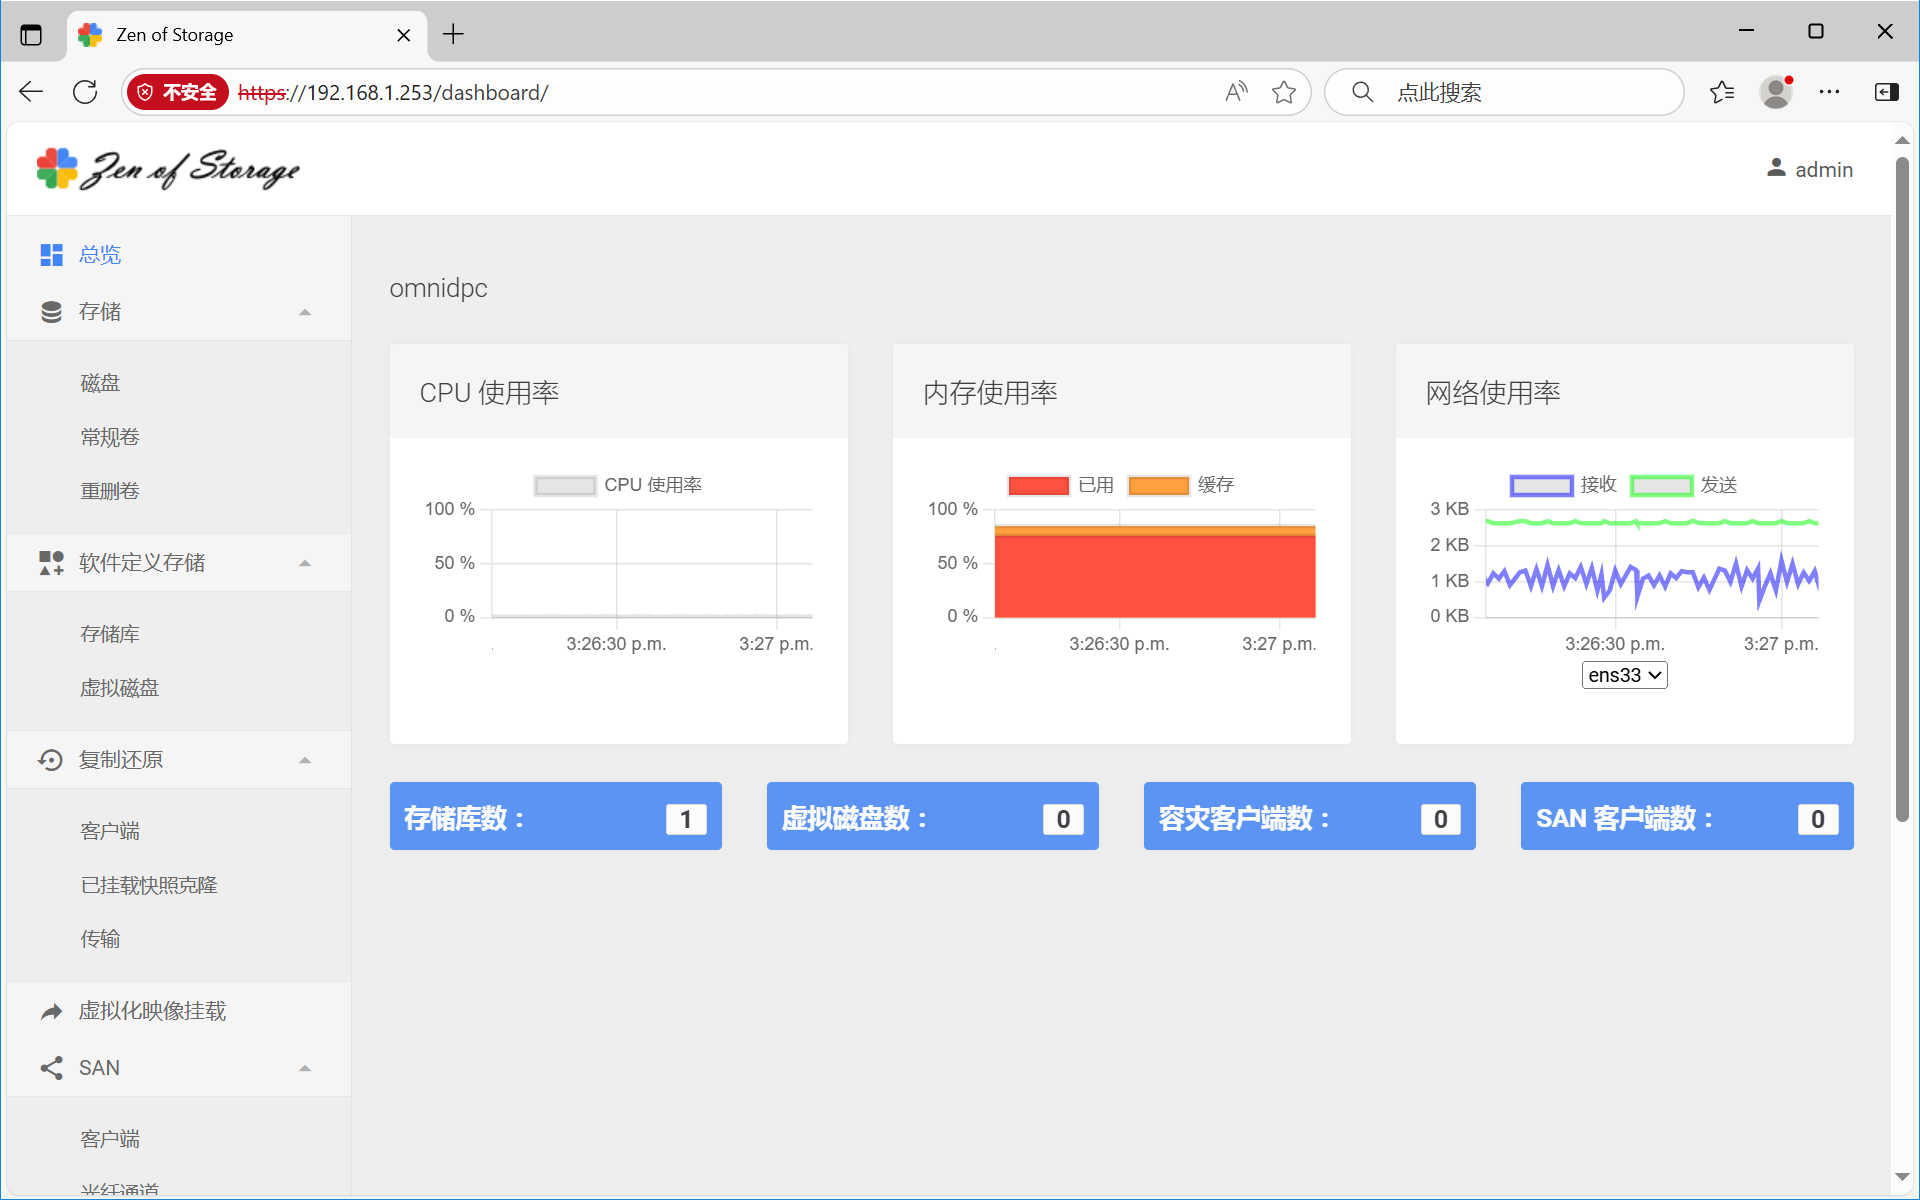Open the 虚拟磁盘 menu item
1920x1200 pixels.
[120, 688]
